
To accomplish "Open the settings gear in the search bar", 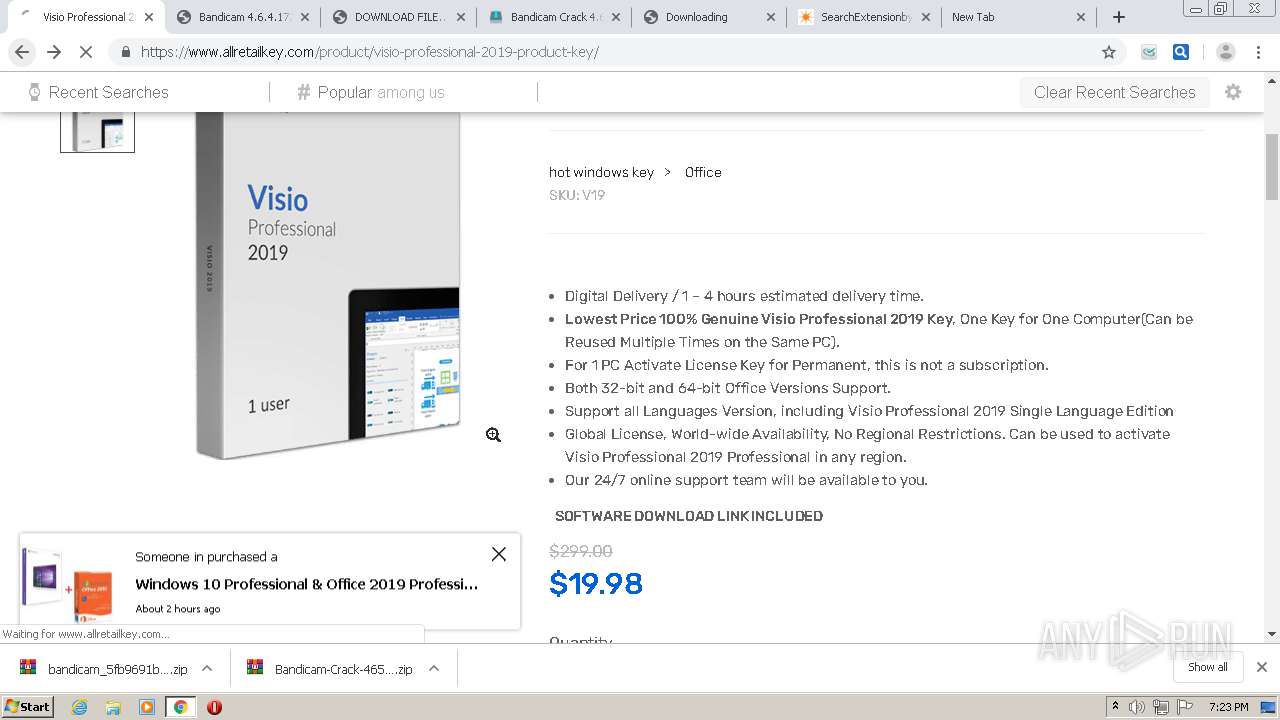I will point(1233,92).
